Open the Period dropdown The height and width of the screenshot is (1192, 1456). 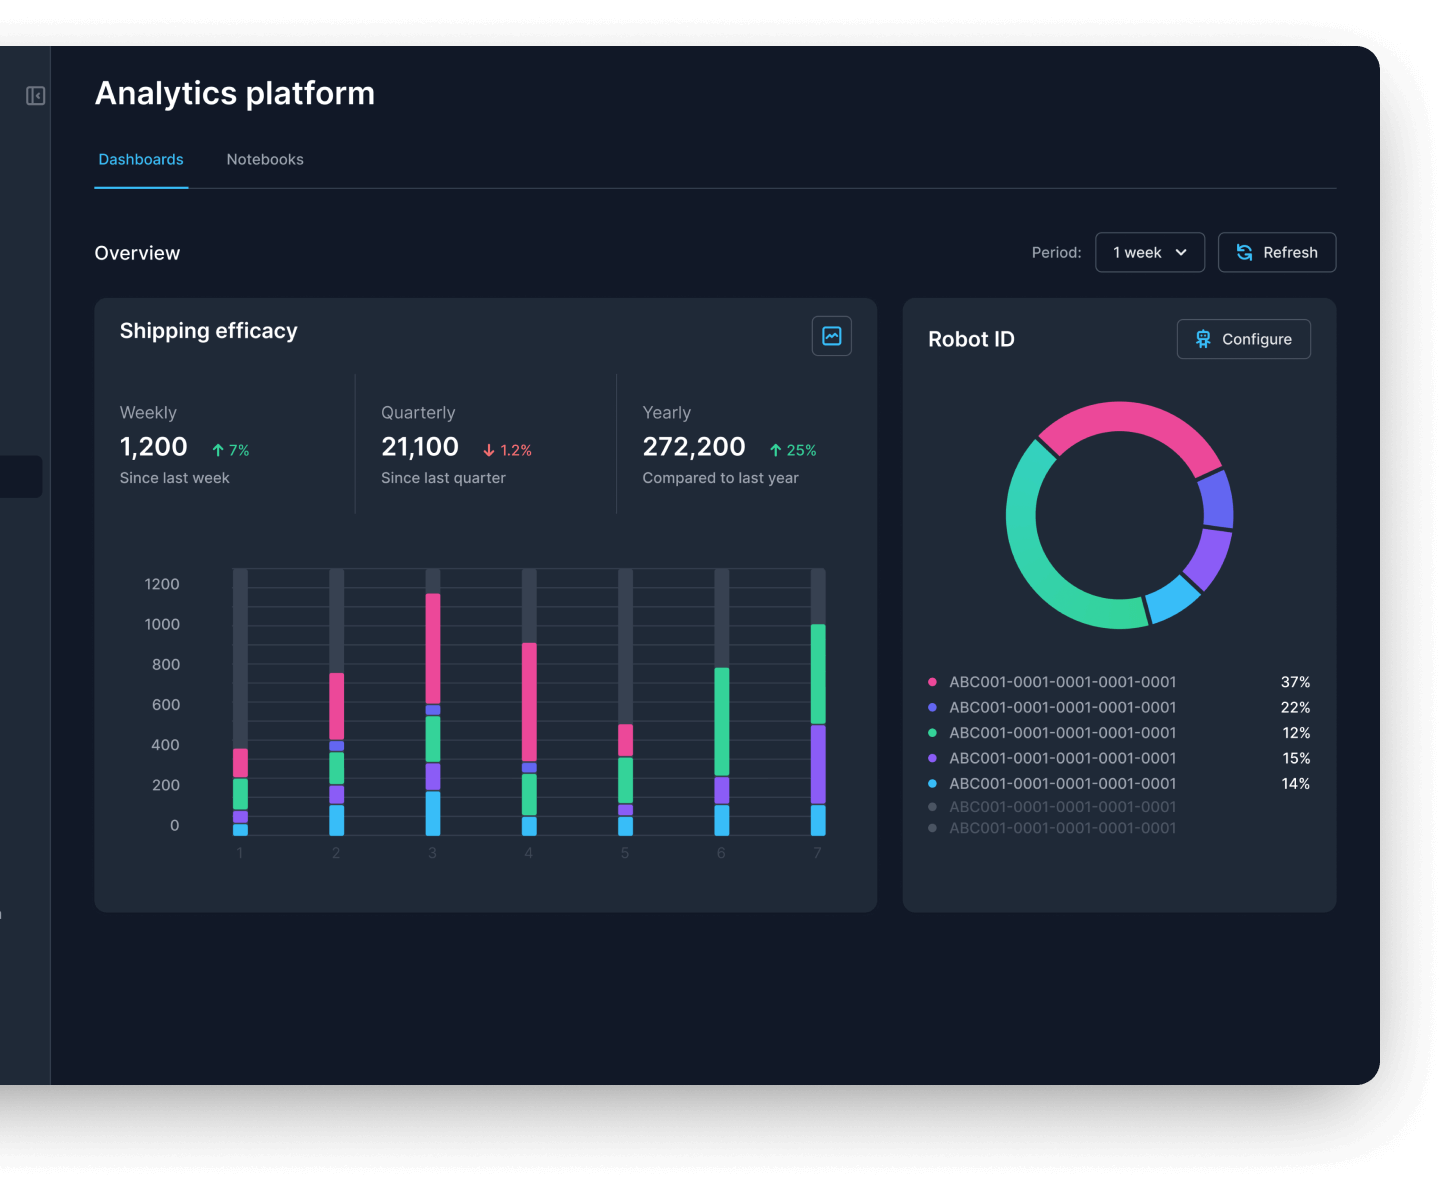pos(1149,252)
